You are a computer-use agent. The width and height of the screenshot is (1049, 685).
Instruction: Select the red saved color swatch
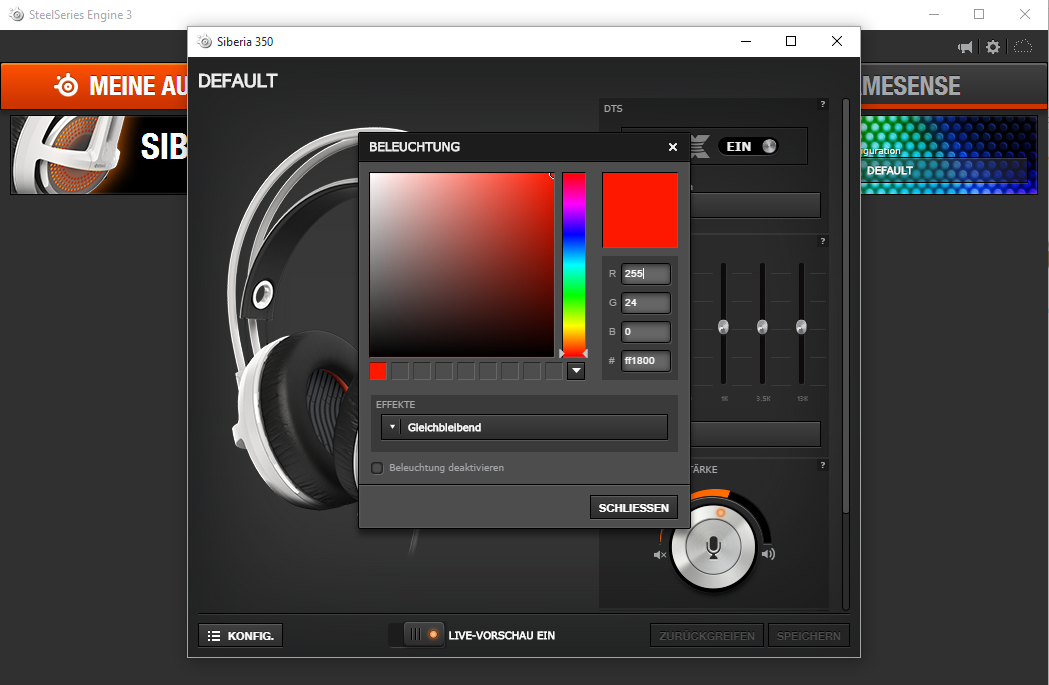tap(378, 371)
